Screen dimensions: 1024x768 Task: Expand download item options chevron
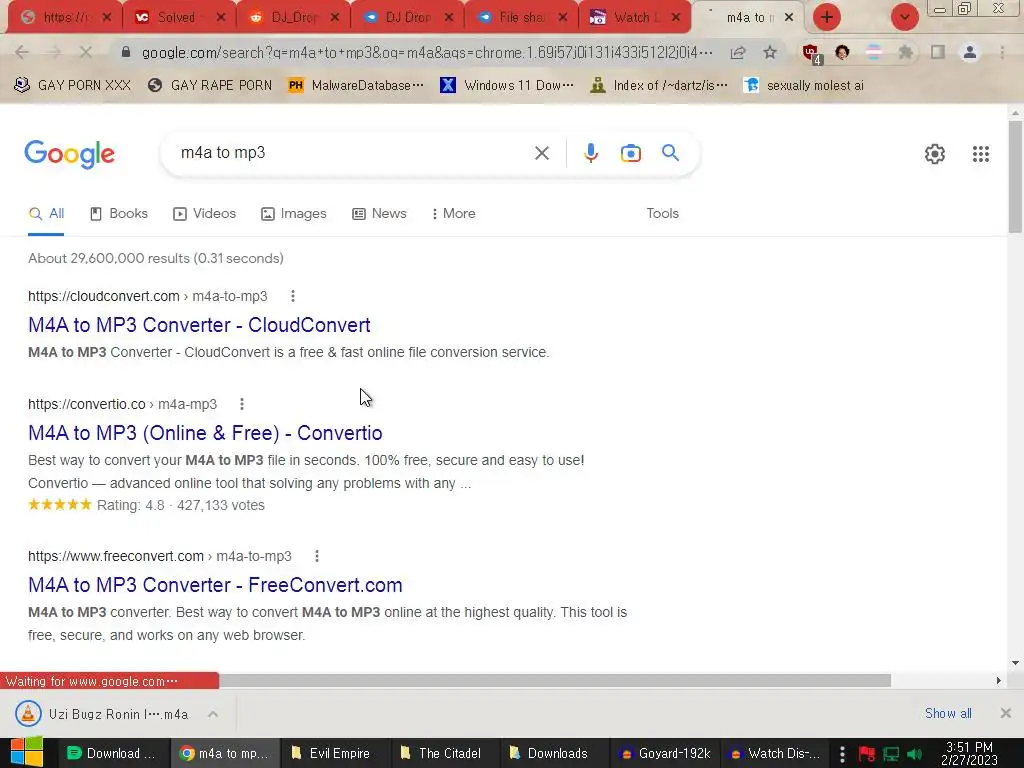[213, 714]
